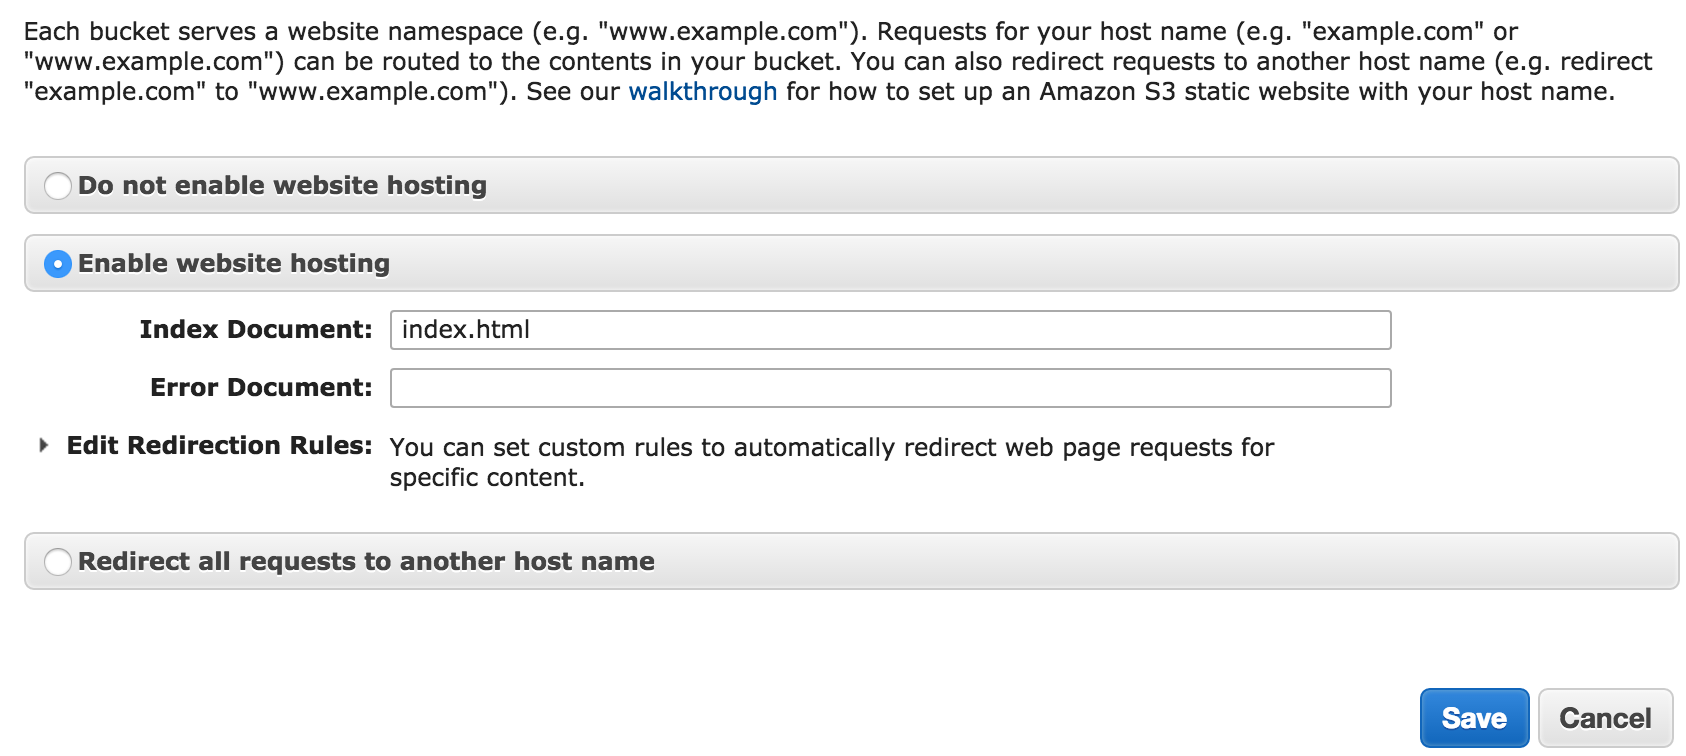Image resolution: width=1686 pixels, height=756 pixels.
Task: Click the "Index Document:" field label
Action: tap(256, 330)
